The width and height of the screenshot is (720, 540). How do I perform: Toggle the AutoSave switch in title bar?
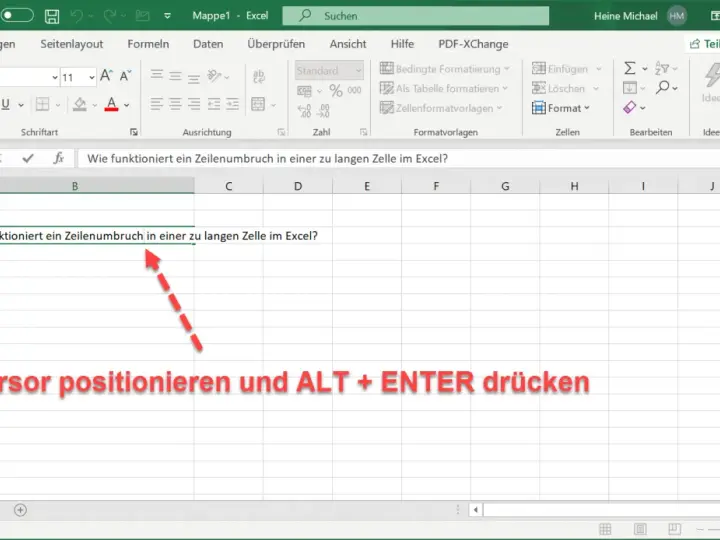pos(17,15)
